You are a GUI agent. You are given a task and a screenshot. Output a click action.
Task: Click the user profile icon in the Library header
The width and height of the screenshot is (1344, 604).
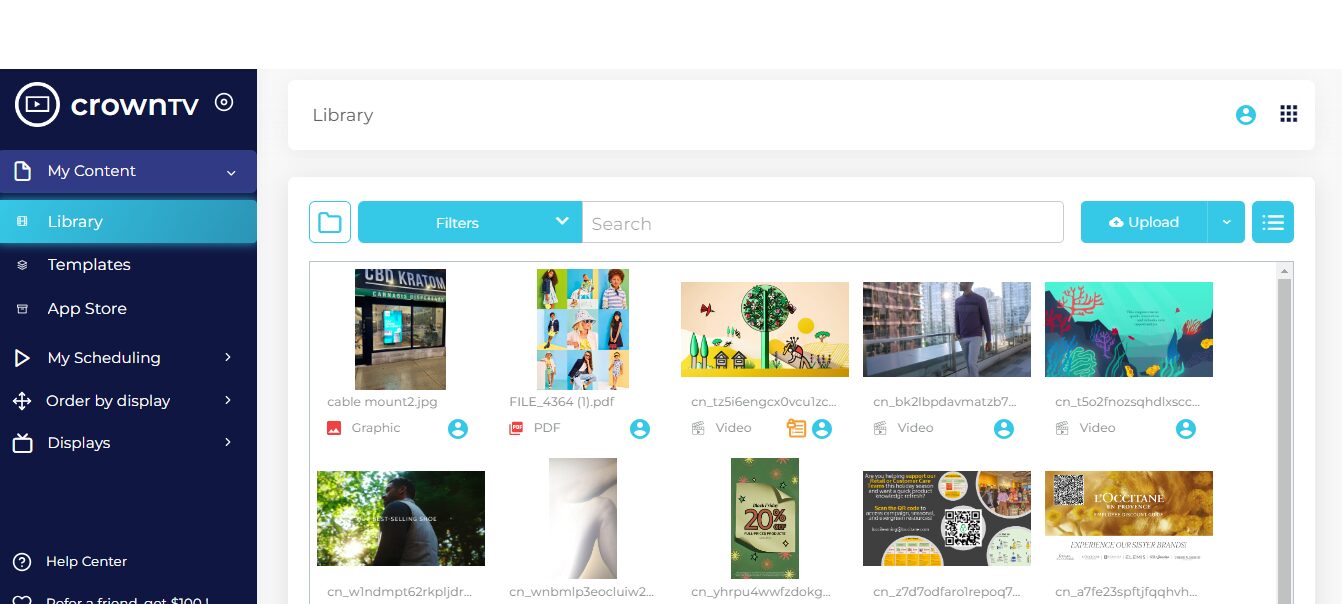pos(1245,114)
